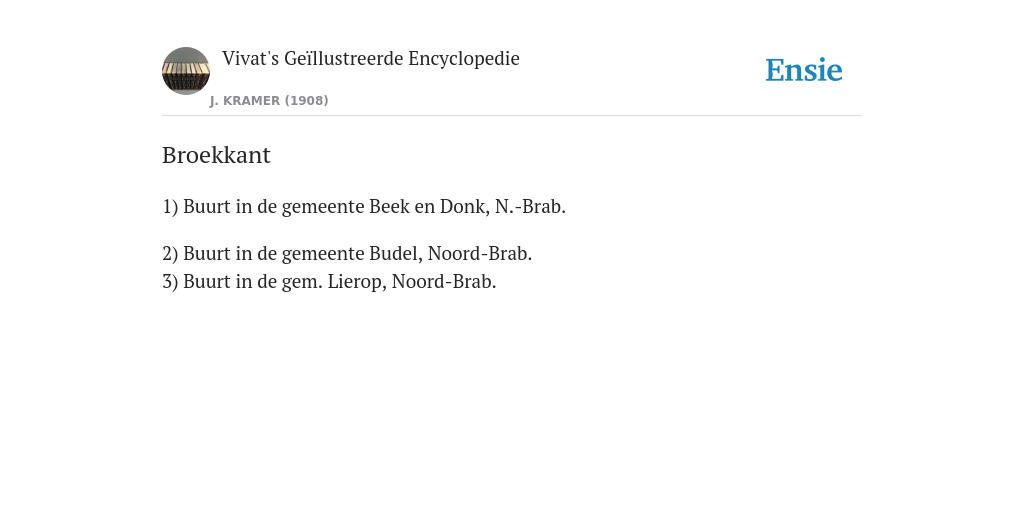The image size is (1024, 512).
Task: Click Noord-Brab. in the Lierop entry
Action: (444, 281)
